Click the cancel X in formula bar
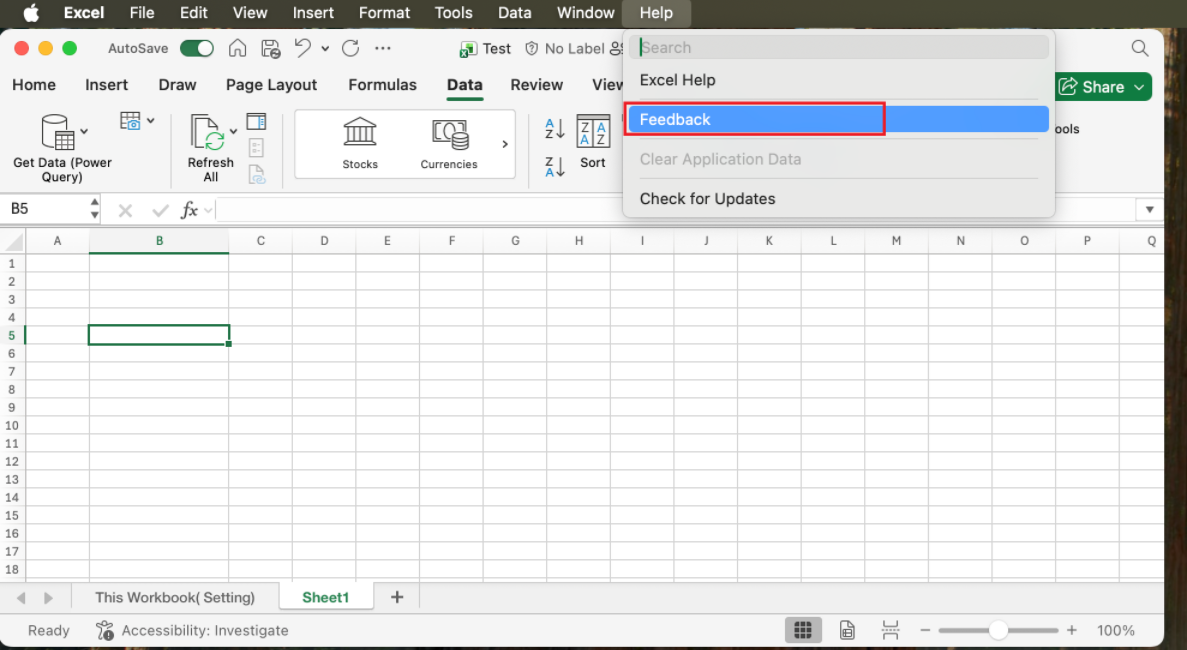Viewport: 1187px width, 650px height. pos(126,210)
